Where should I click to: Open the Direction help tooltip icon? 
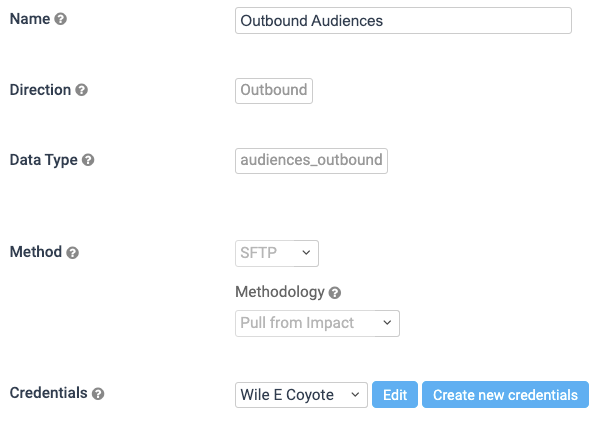[x=81, y=90]
